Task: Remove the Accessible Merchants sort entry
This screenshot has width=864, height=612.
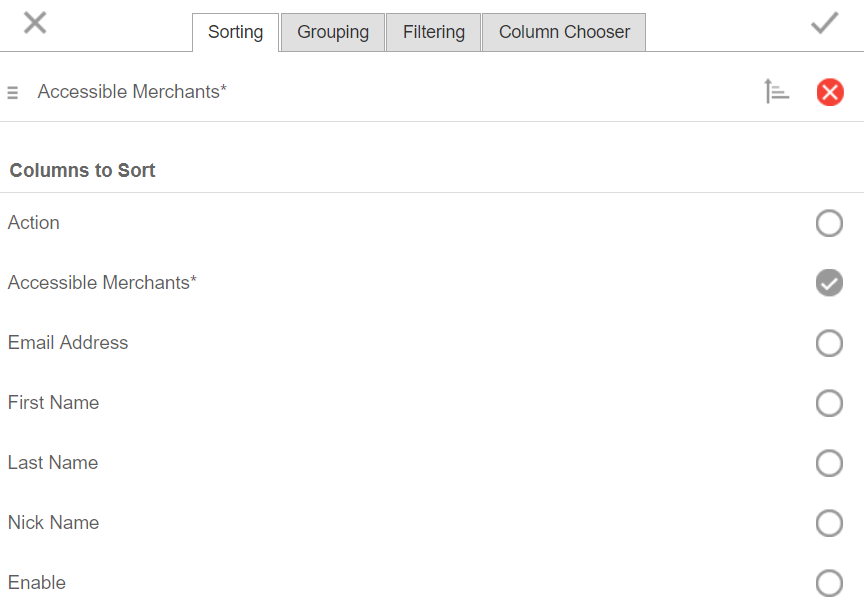Action: click(x=830, y=92)
